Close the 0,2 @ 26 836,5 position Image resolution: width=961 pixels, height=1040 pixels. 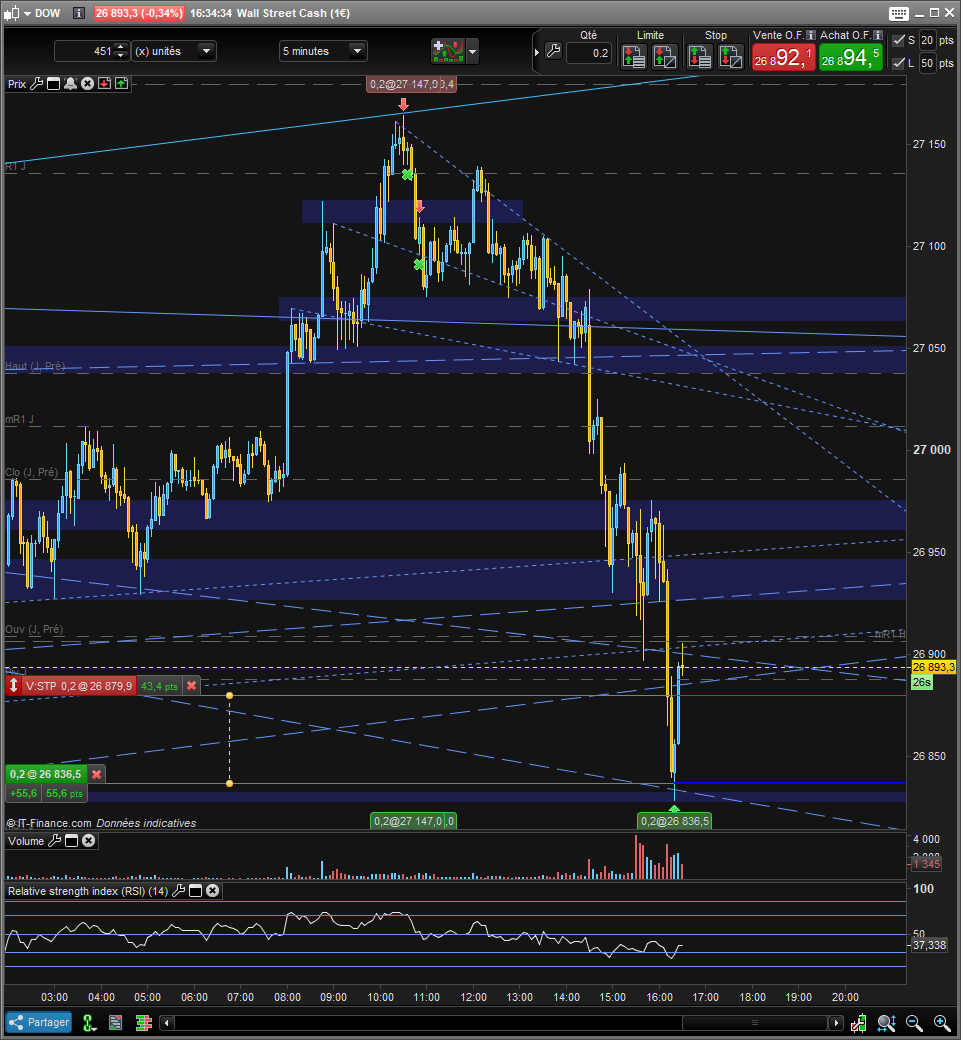(x=97, y=774)
